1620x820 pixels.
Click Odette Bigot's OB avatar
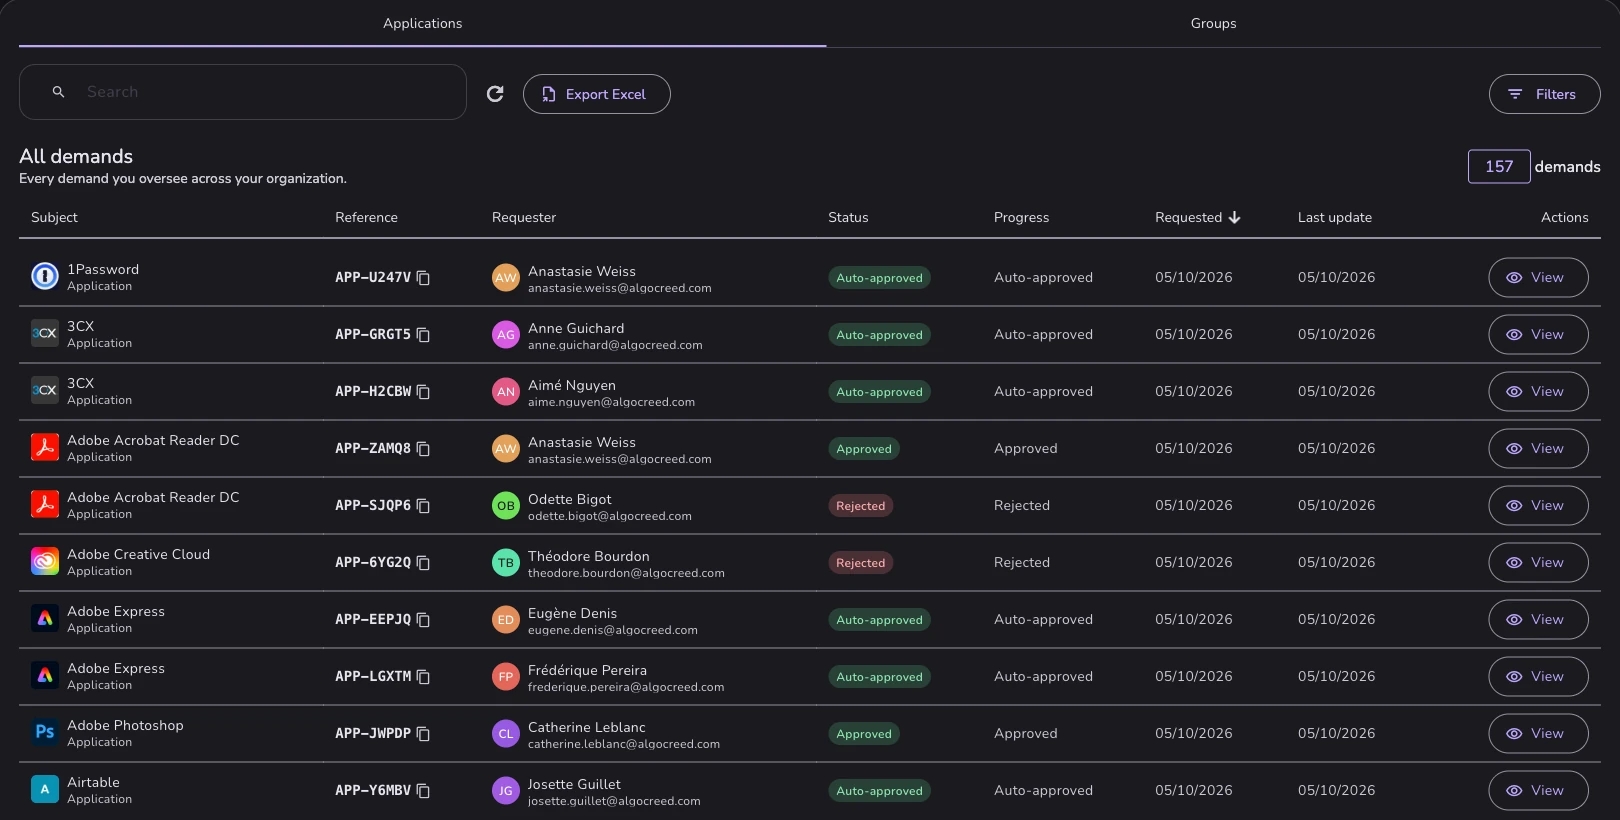(506, 506)
